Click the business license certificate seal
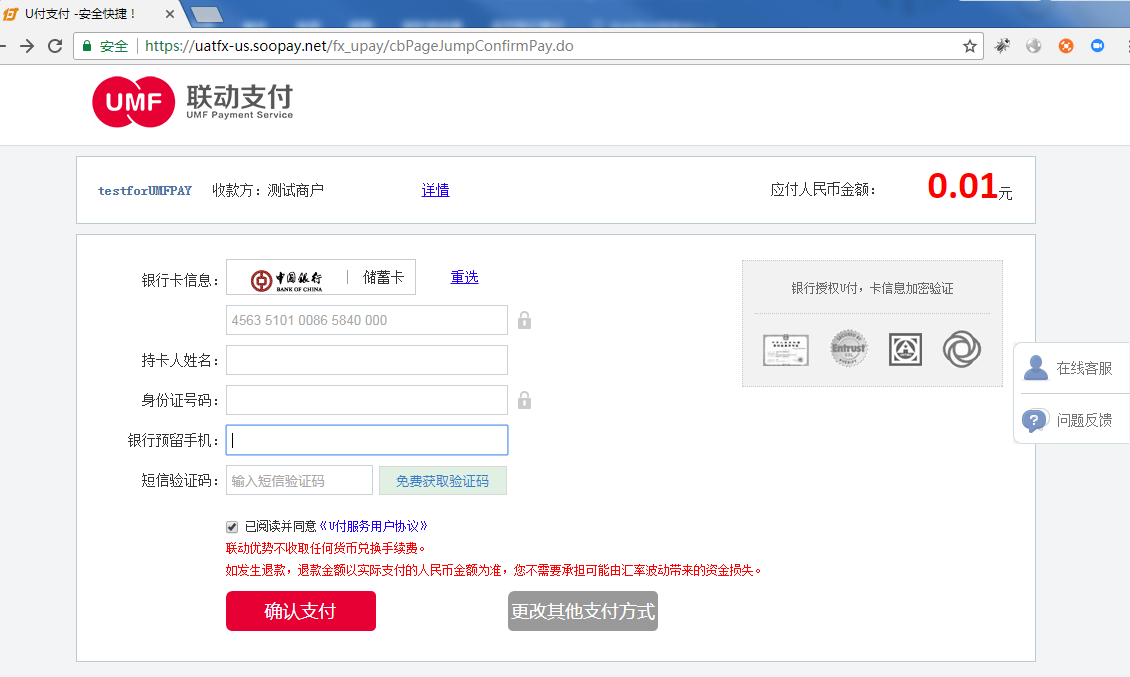This screenshot has height=677, width=1130. coord(785,350)
